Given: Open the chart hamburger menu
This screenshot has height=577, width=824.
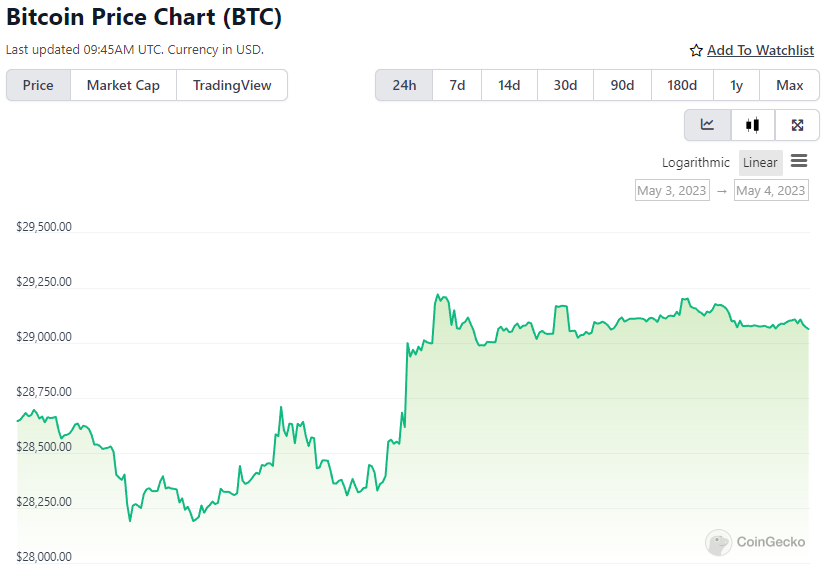Looking at the screenshot, I should tap(799, 161).
